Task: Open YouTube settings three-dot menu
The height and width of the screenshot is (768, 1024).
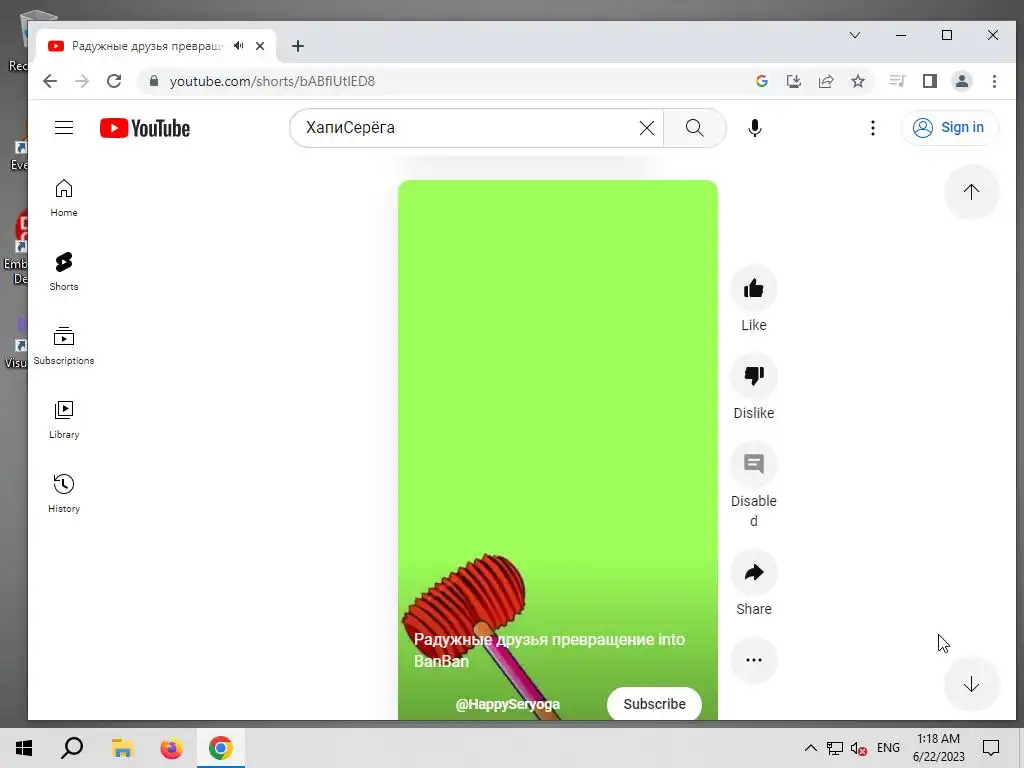Action: click(x=872, y=128)
